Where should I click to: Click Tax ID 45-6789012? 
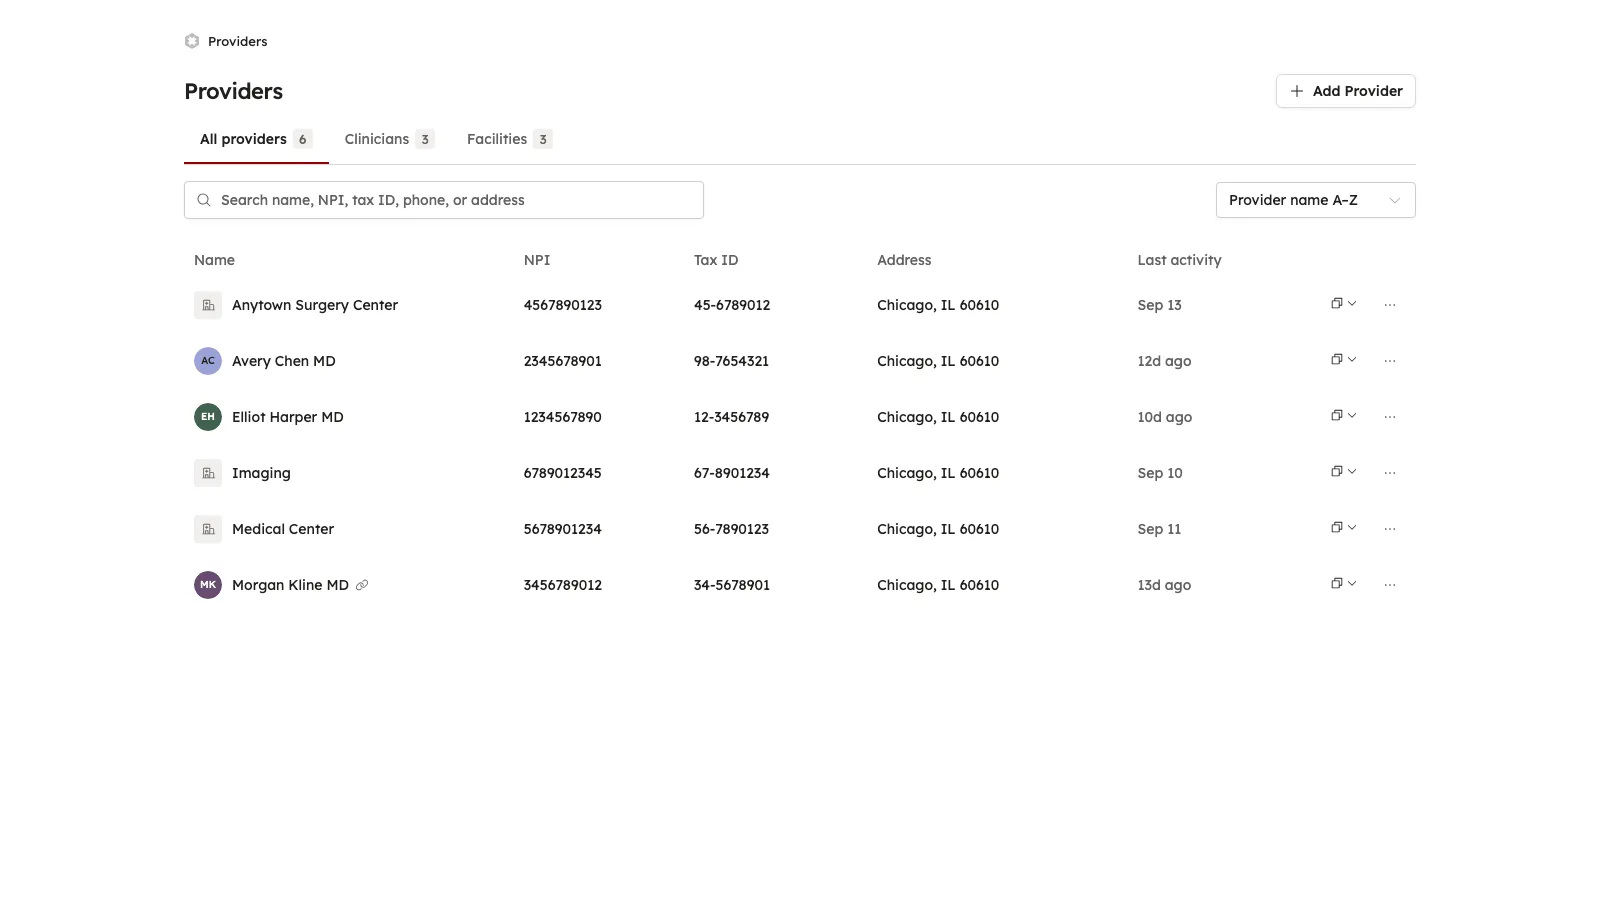click(732, 305)
